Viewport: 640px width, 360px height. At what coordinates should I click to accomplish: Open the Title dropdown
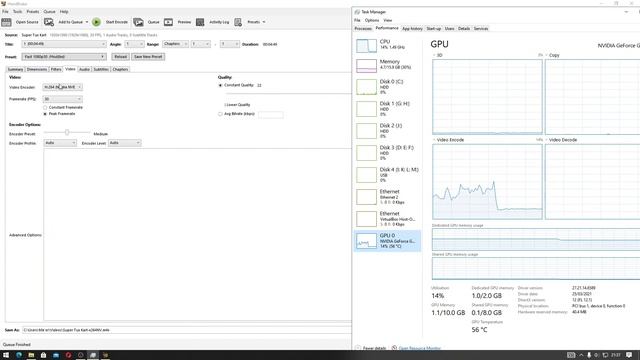click(x=64, y=44)
